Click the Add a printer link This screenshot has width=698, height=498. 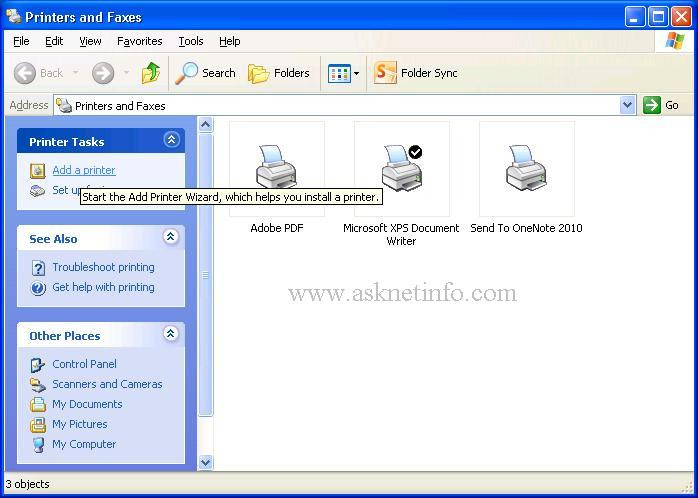(84, 170)
